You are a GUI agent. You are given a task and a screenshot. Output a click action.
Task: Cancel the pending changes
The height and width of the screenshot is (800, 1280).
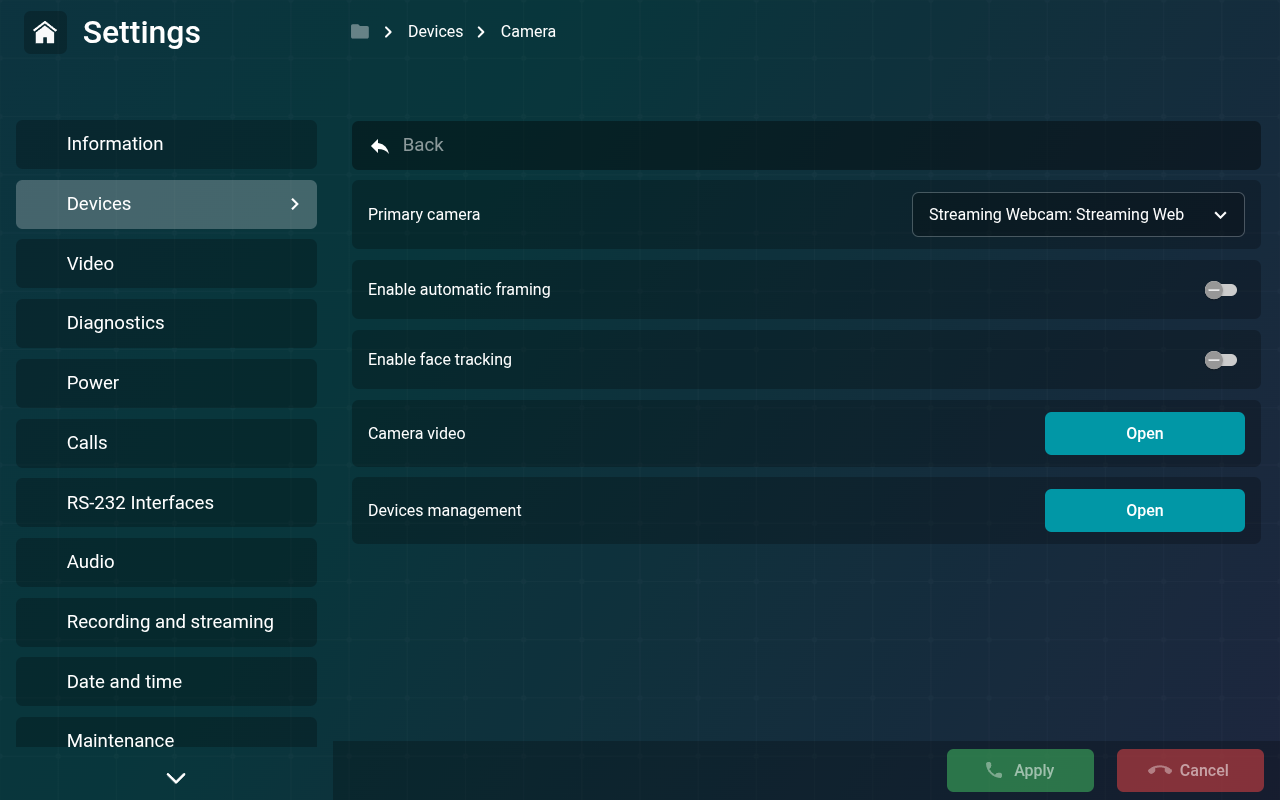click(x=1190, y=770)
